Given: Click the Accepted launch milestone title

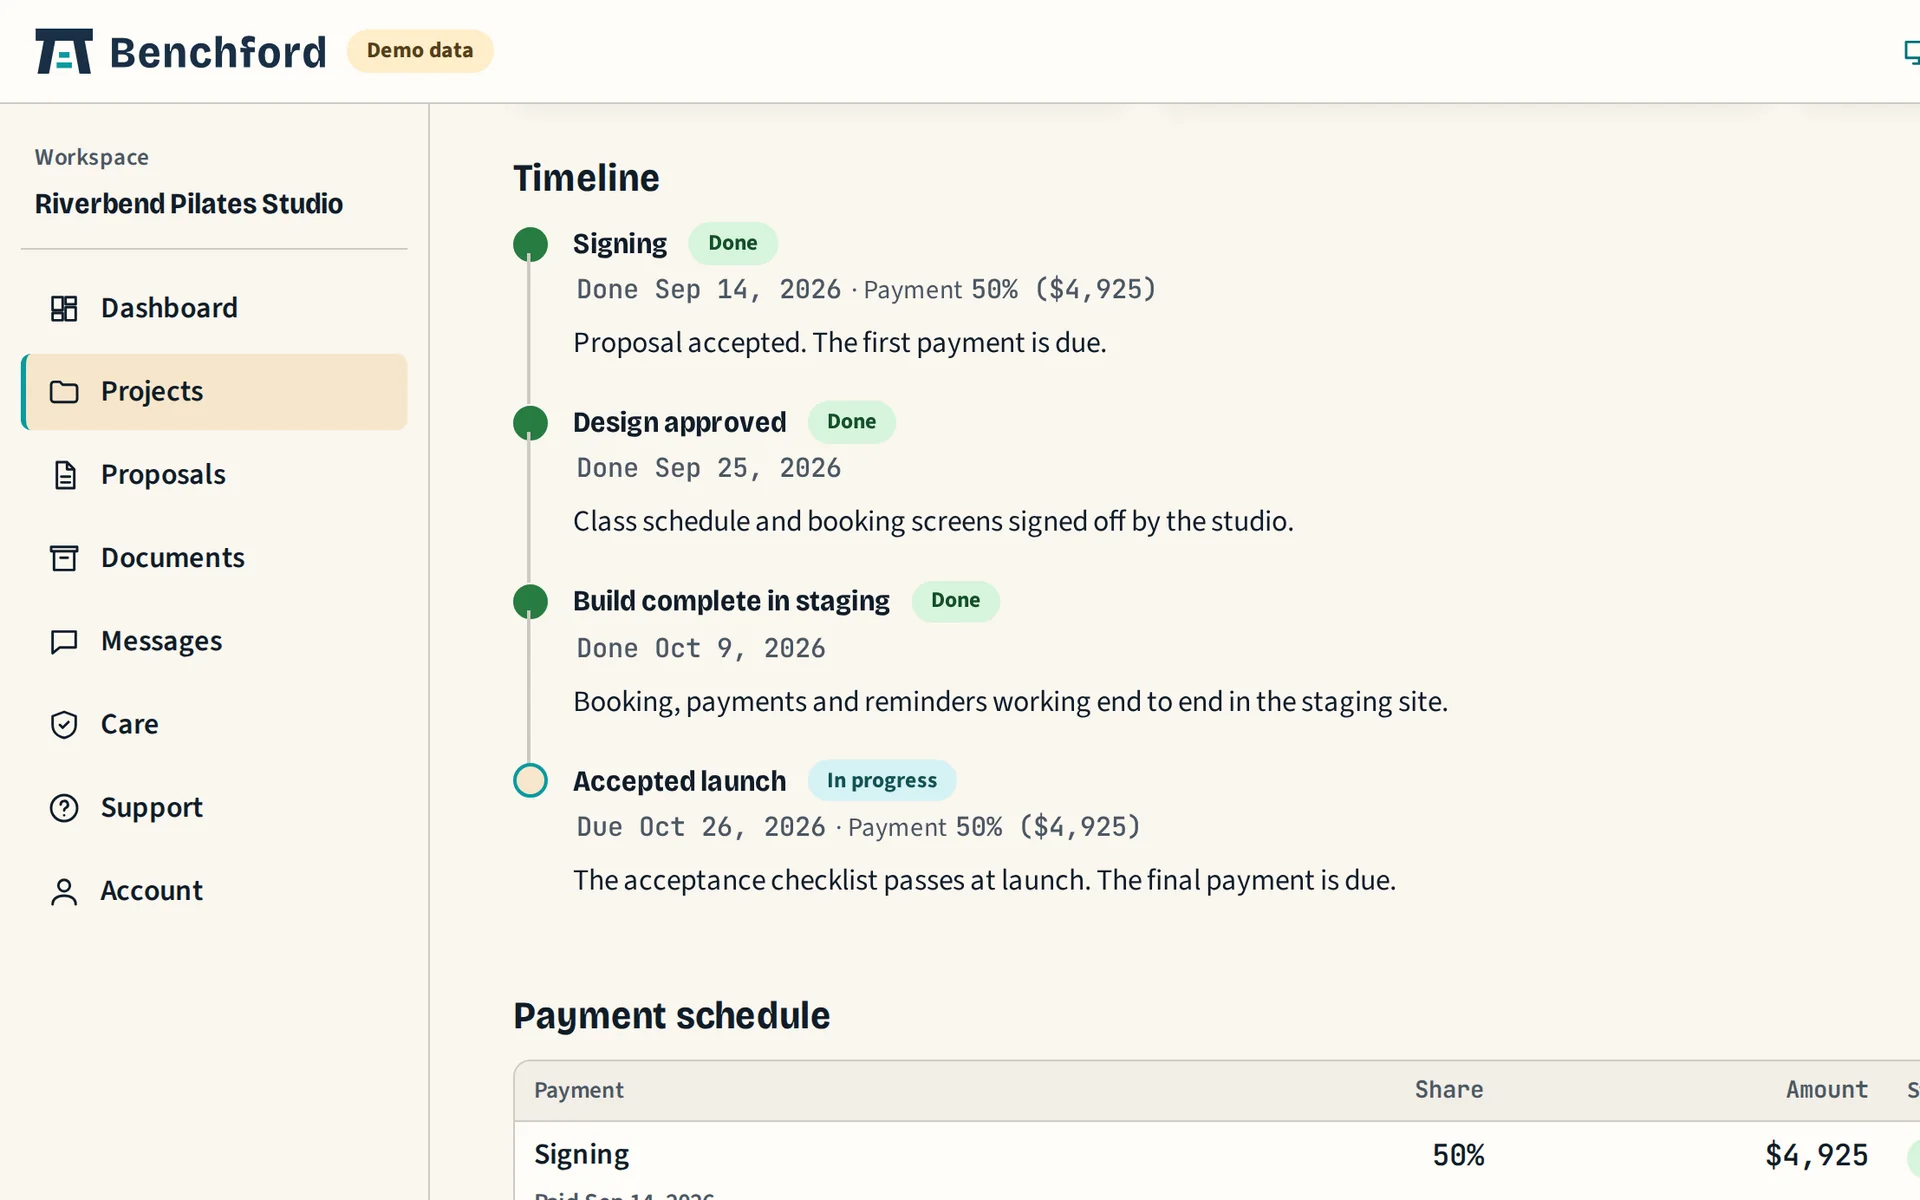Looking at the screenshot, I should click(679, 781).
